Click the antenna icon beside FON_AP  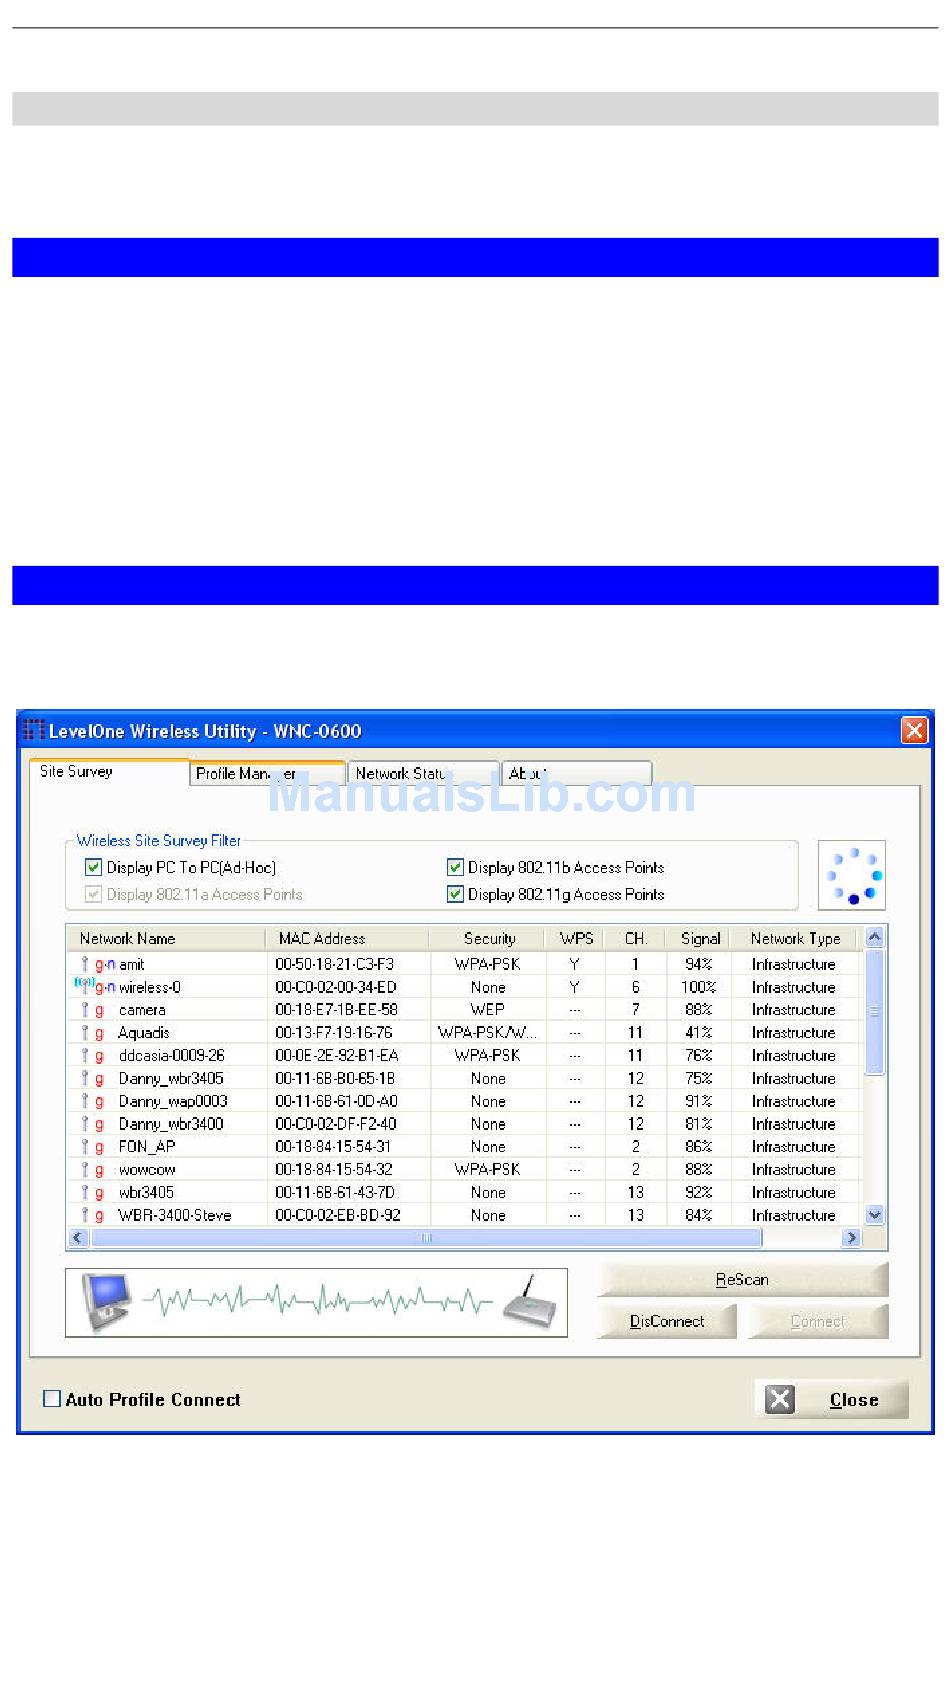85,1147
